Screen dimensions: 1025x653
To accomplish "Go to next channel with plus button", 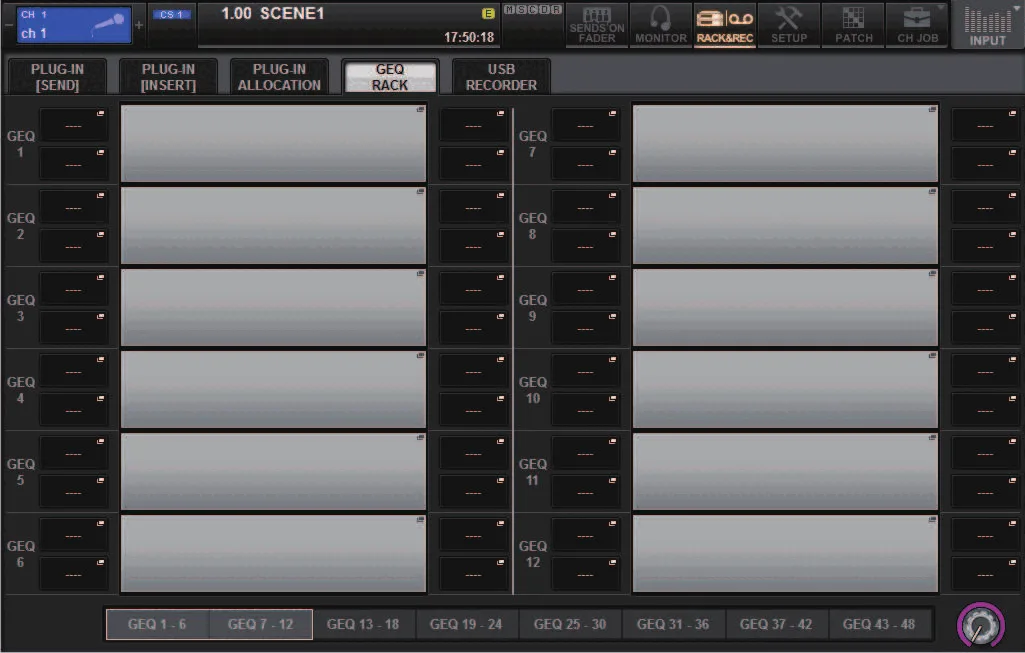I will 139,25.
